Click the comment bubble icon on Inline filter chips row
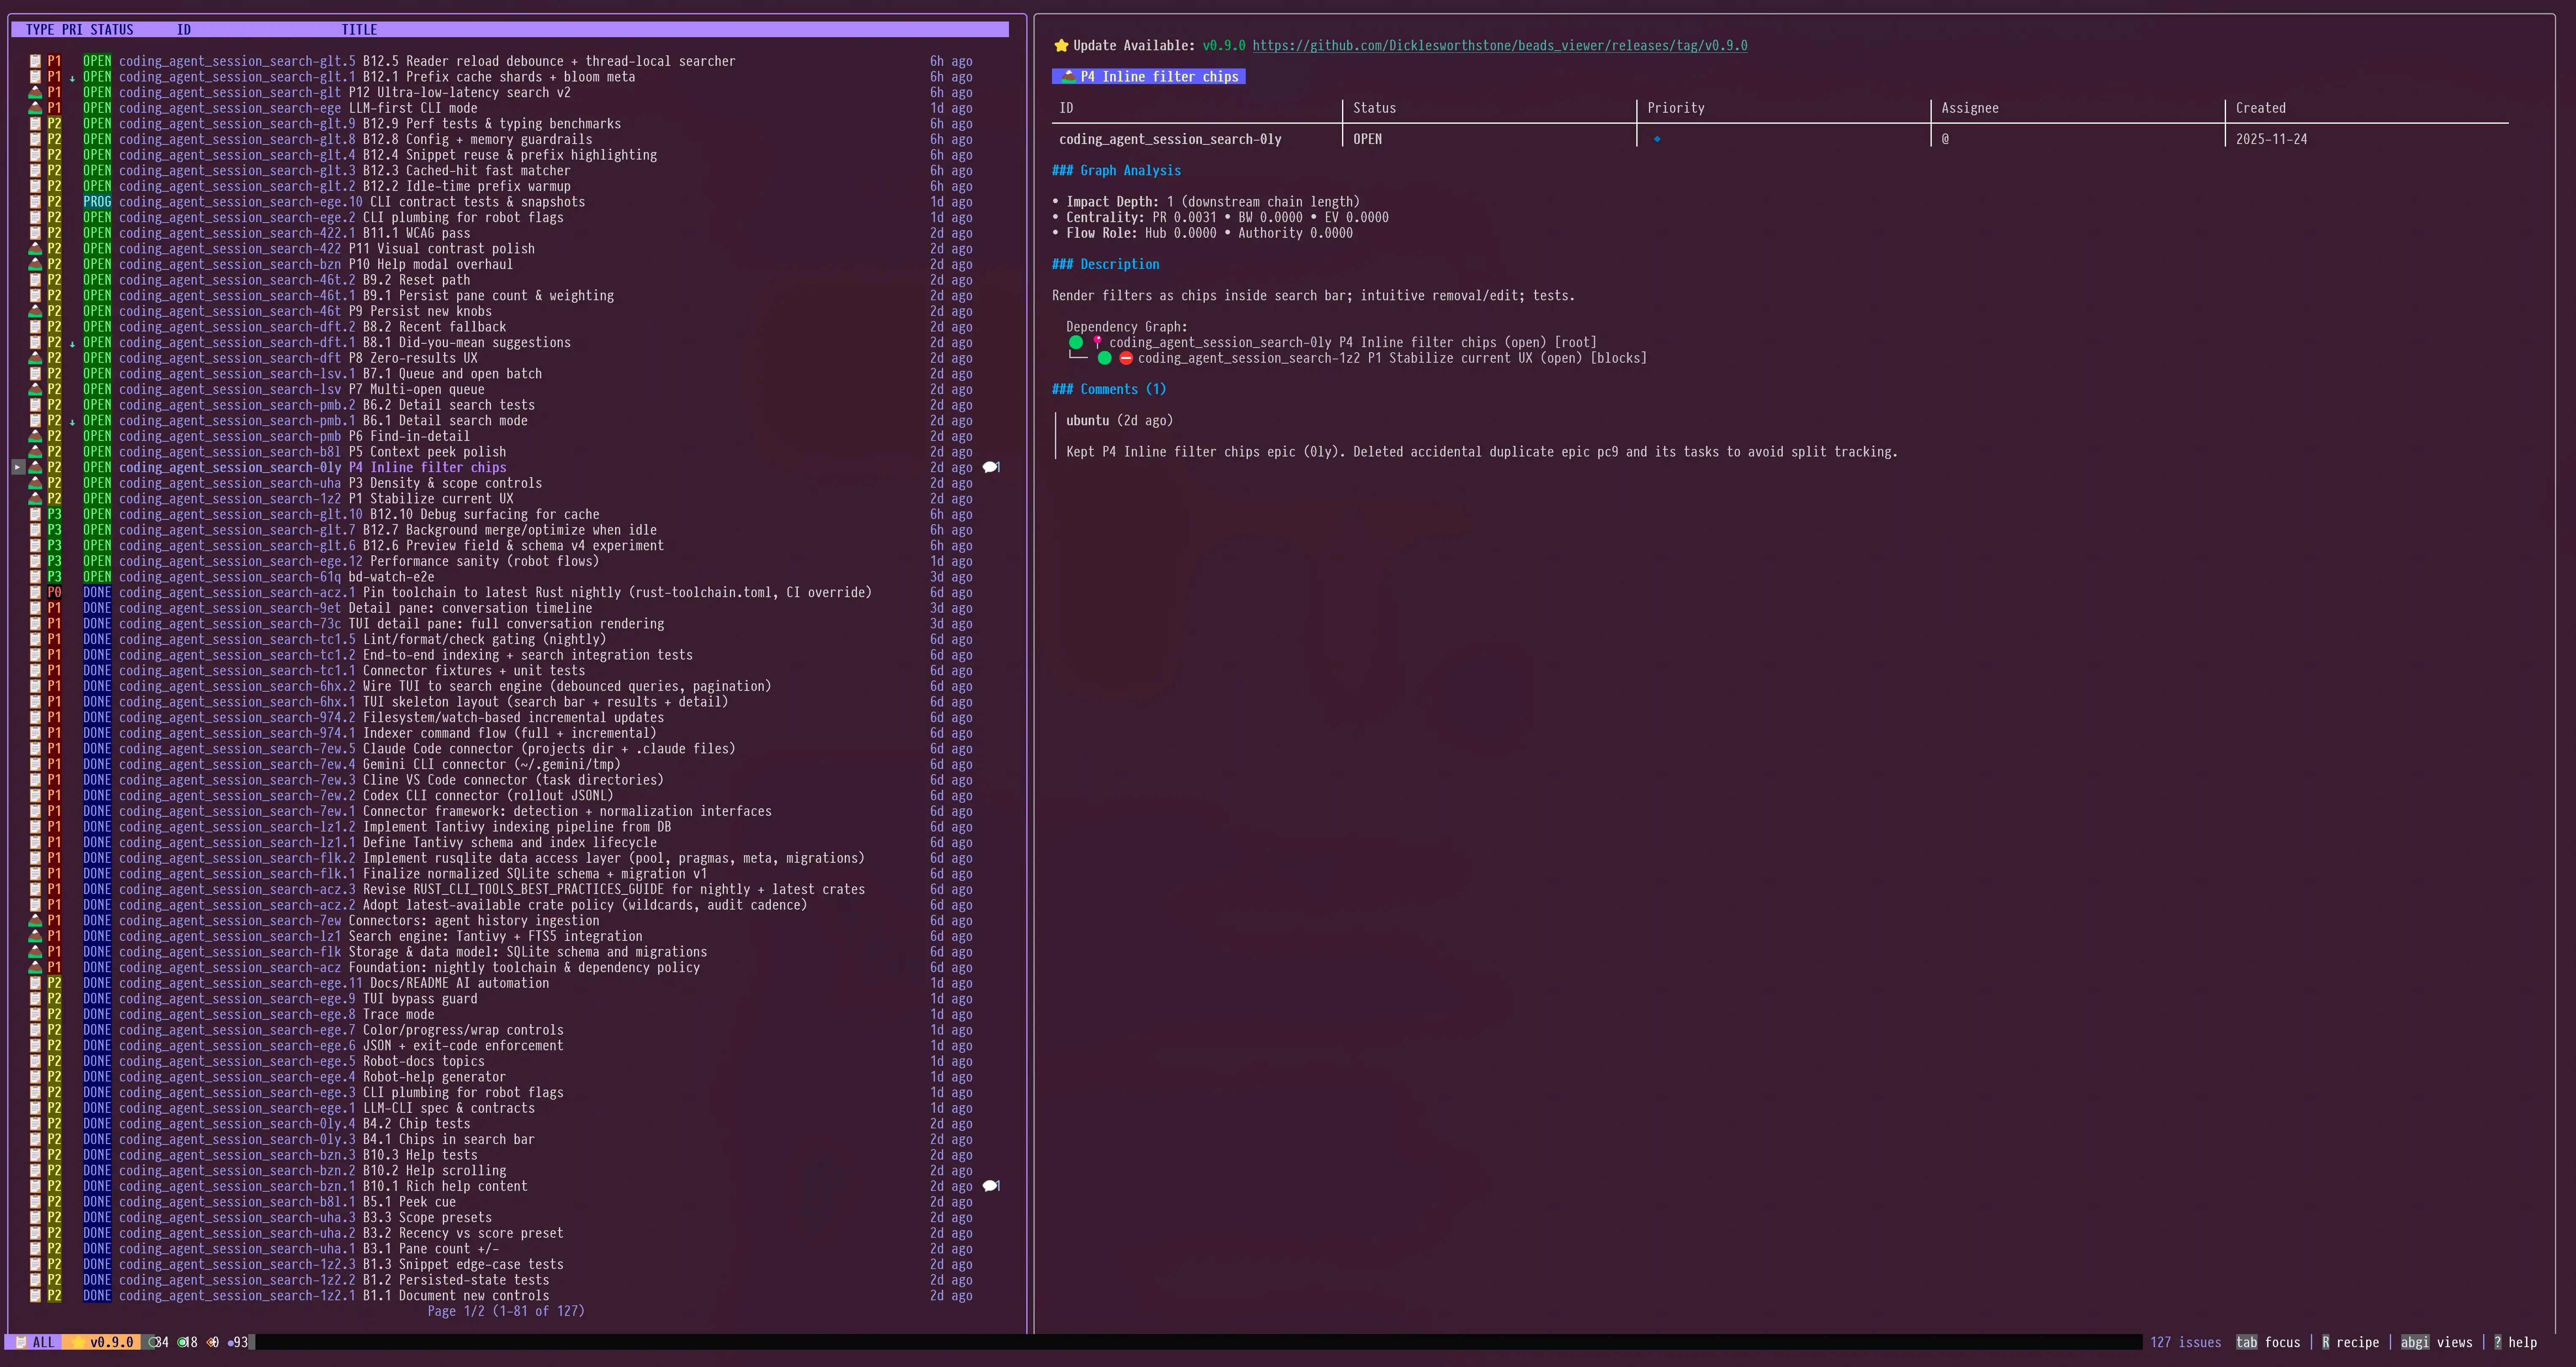The height and width of the screenshot is (1367, 2576). click(x=990, y=467)
